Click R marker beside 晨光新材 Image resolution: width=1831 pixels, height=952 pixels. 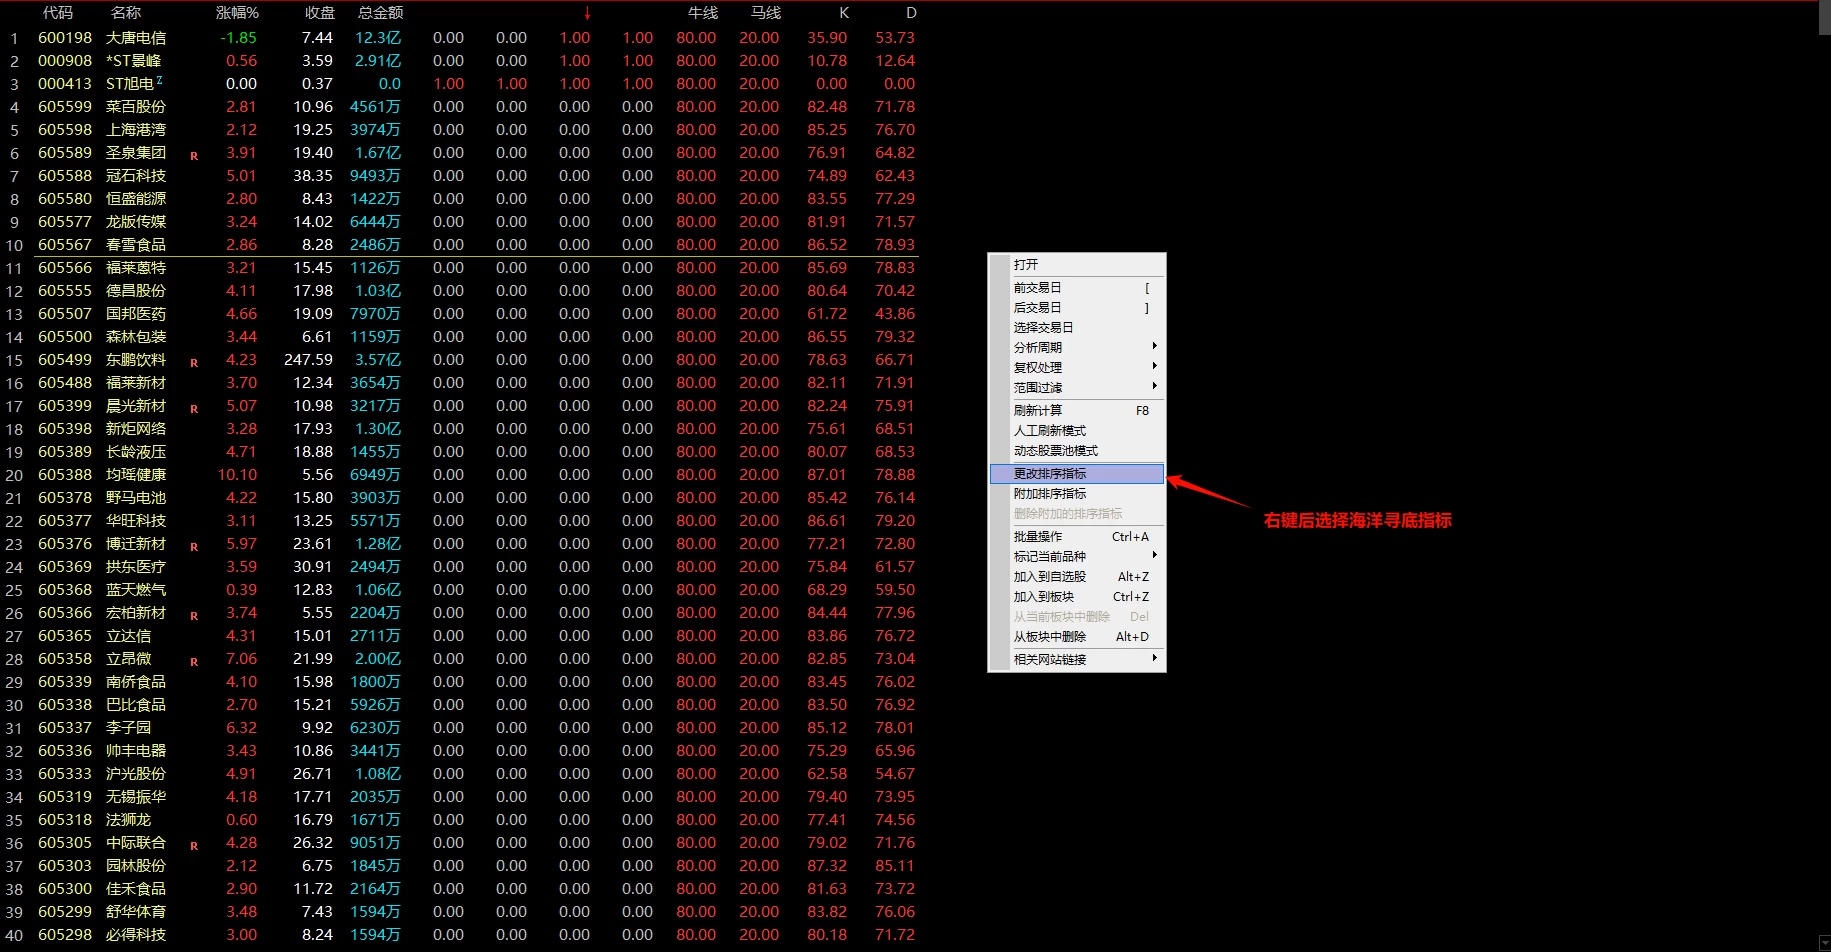[x=194, y=409]
